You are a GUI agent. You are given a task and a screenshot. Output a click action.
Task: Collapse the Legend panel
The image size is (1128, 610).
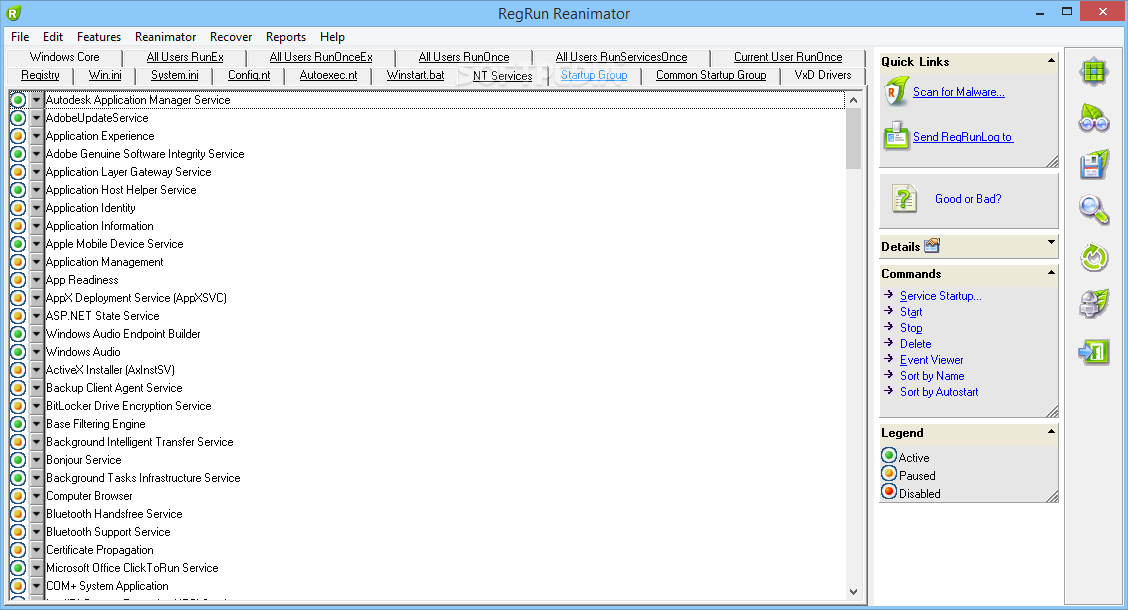[x=1051, y=432]
